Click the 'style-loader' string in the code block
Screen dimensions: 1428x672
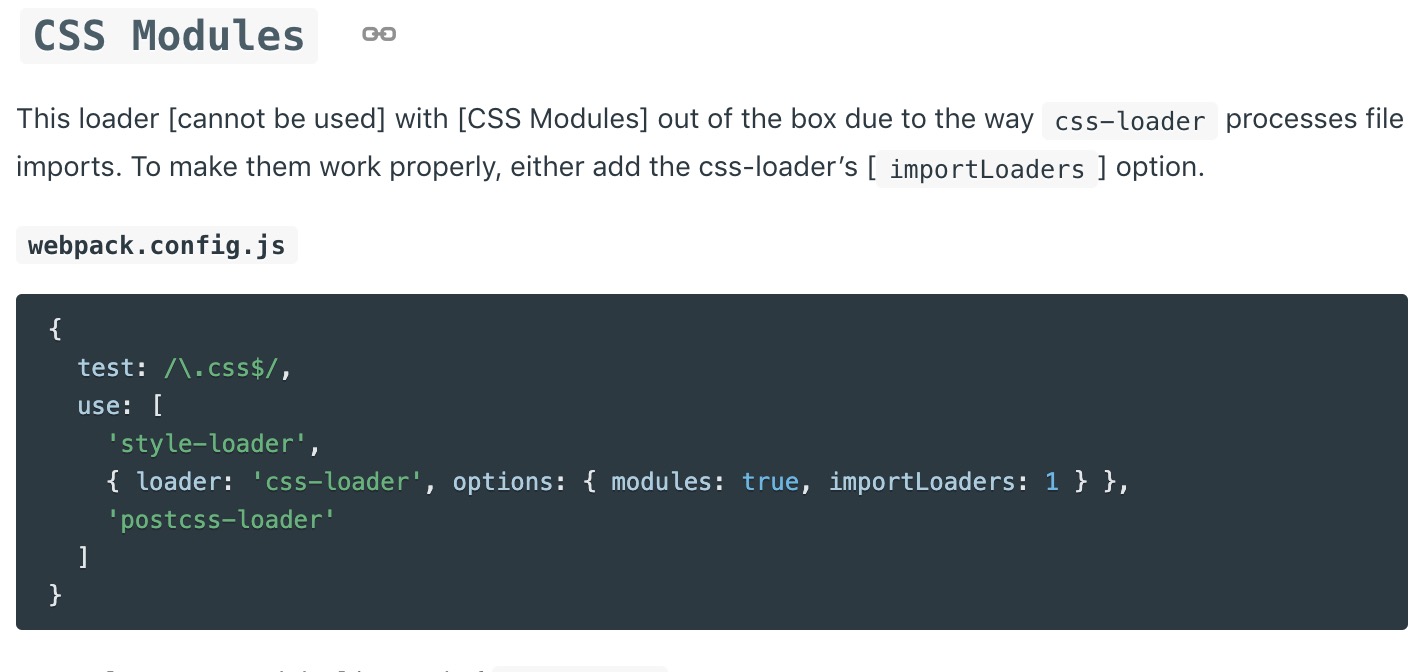pos(213,443)
